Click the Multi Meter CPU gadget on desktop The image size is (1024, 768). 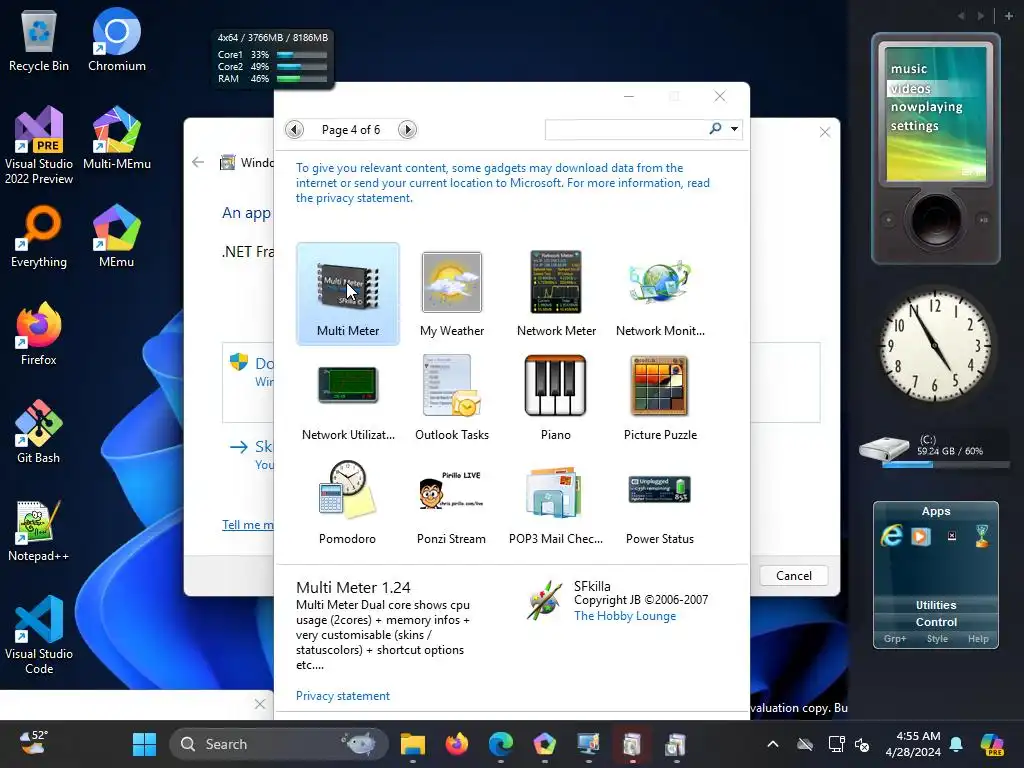point(272,58)
